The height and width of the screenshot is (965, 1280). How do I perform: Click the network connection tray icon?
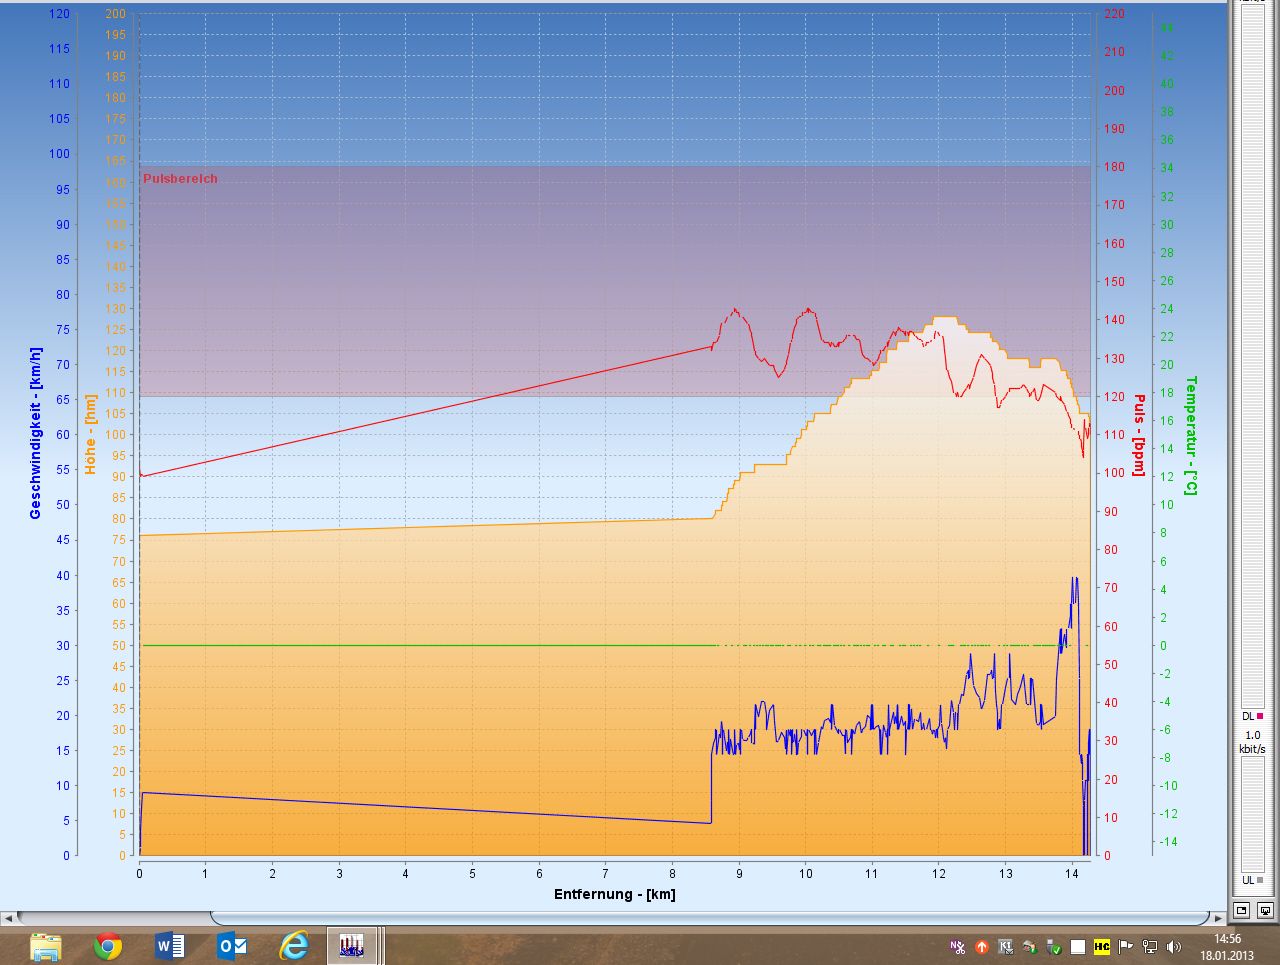point(1150,946)
